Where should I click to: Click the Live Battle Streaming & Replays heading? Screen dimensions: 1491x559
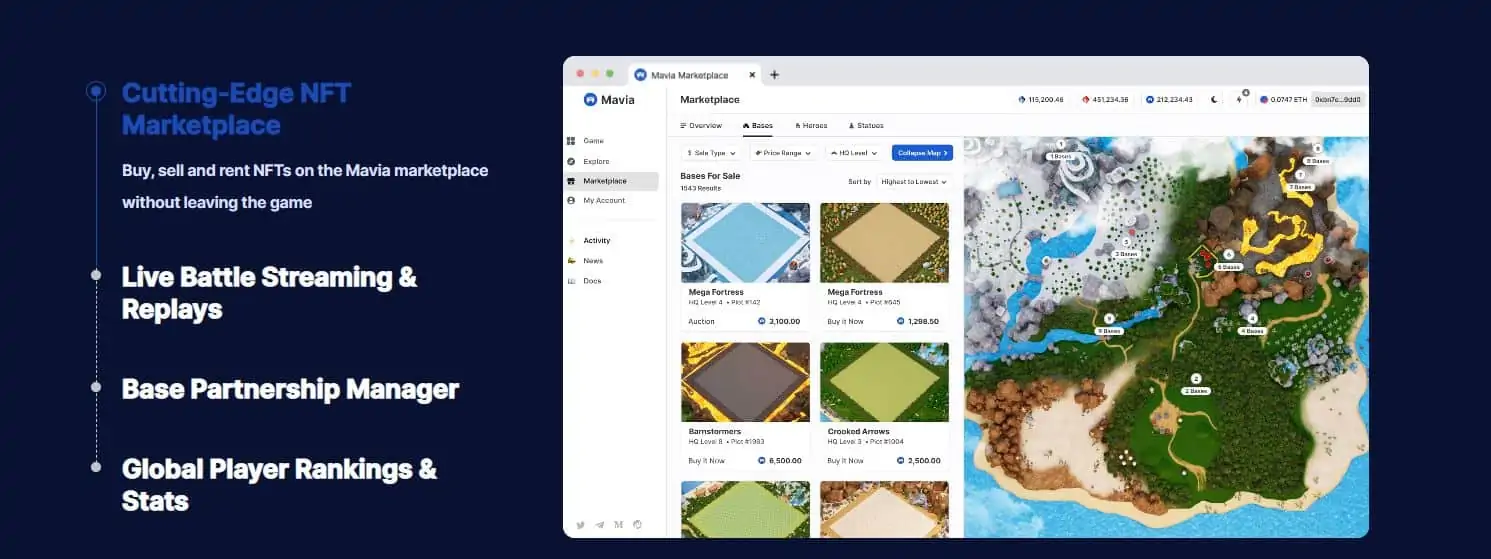click(x=269, y=293)
